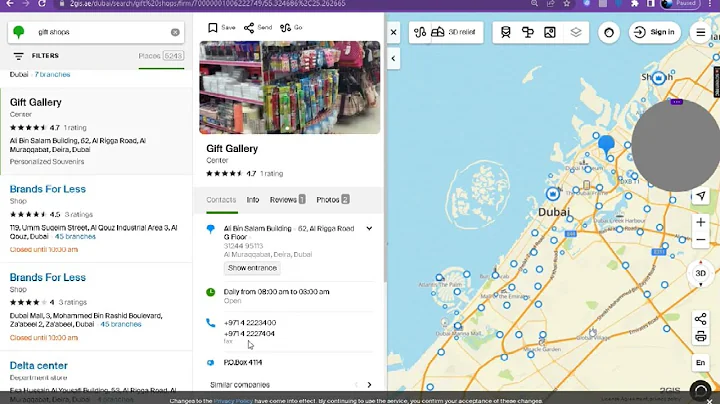Viewport: 720px width, 404px height.
Task: Share the map via share icon
Action: (x=701, y=320)
